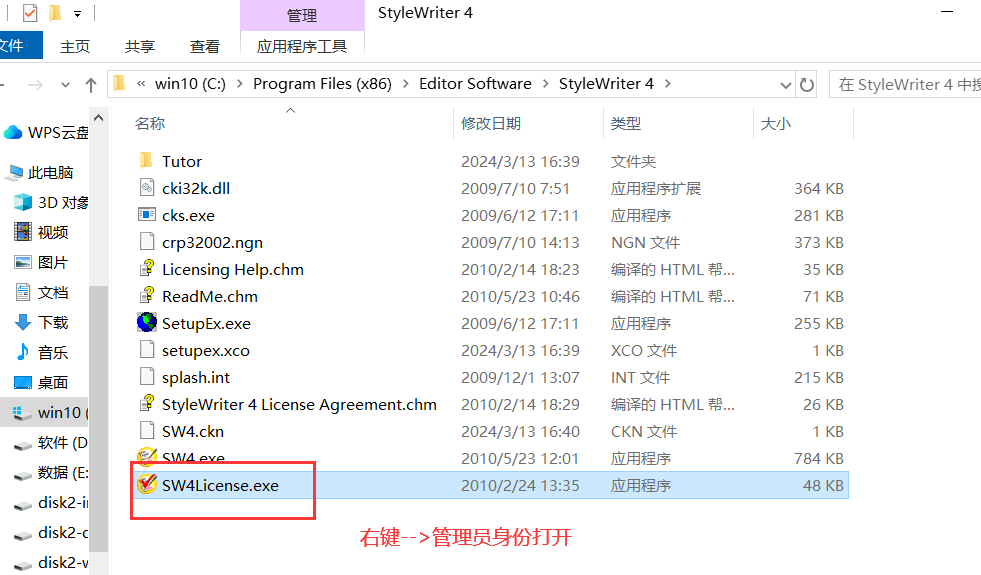Viewport: 981px width, 575px height.
Task: Click StyleWriter 4 breadcrumb
Action: tap(606, 84)
